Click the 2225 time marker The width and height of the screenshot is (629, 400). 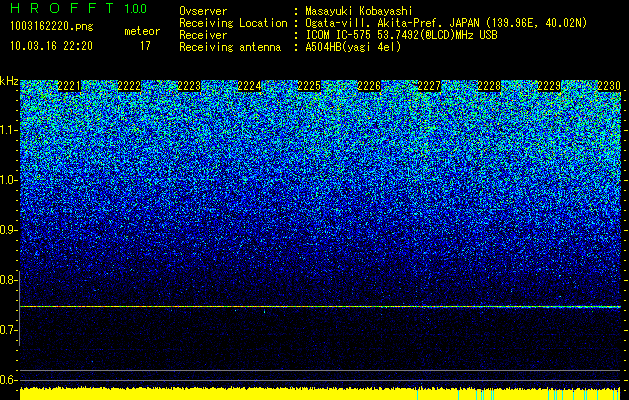[309, 86]
